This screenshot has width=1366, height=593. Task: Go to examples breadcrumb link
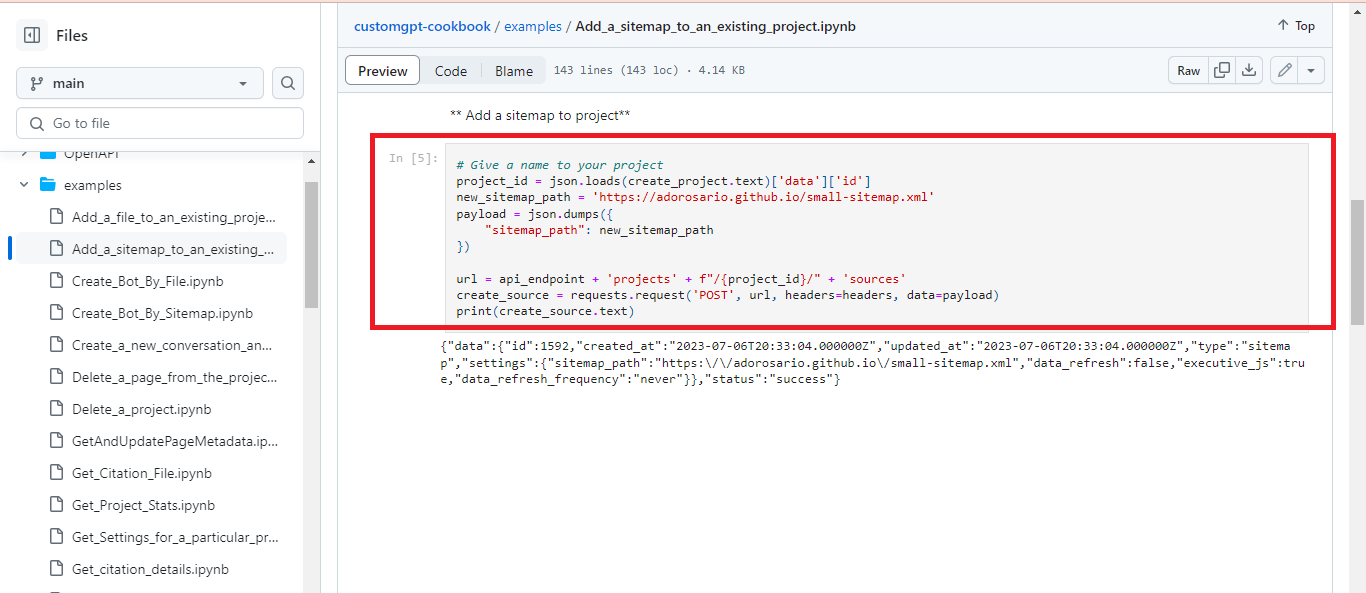[x=533, y=26]
